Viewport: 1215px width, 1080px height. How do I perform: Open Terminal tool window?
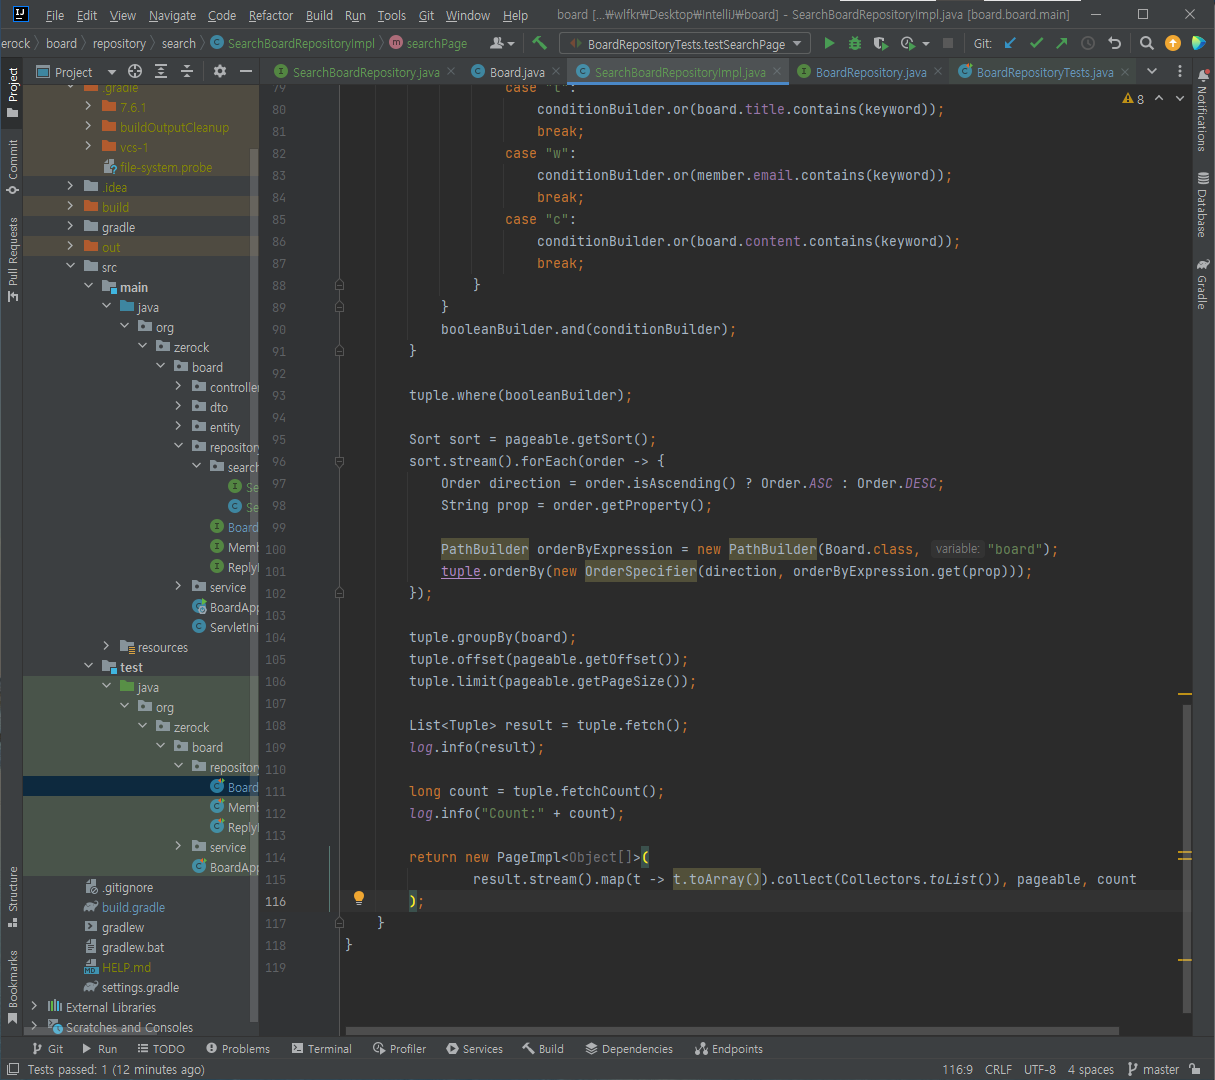coord(322,1049)
